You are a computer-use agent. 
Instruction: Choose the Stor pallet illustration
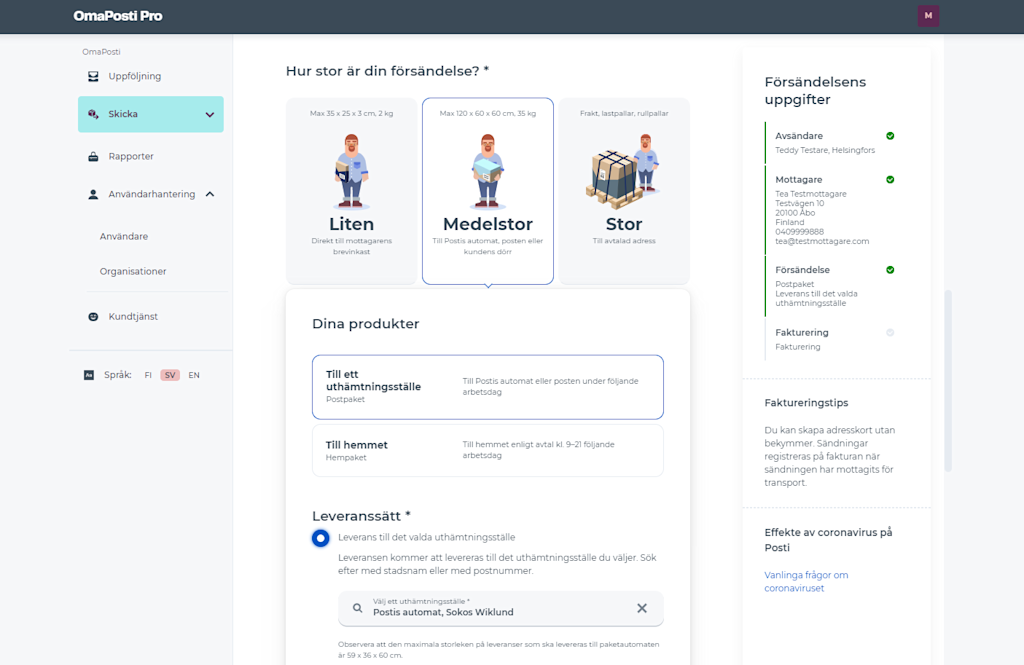click(622, 171)
